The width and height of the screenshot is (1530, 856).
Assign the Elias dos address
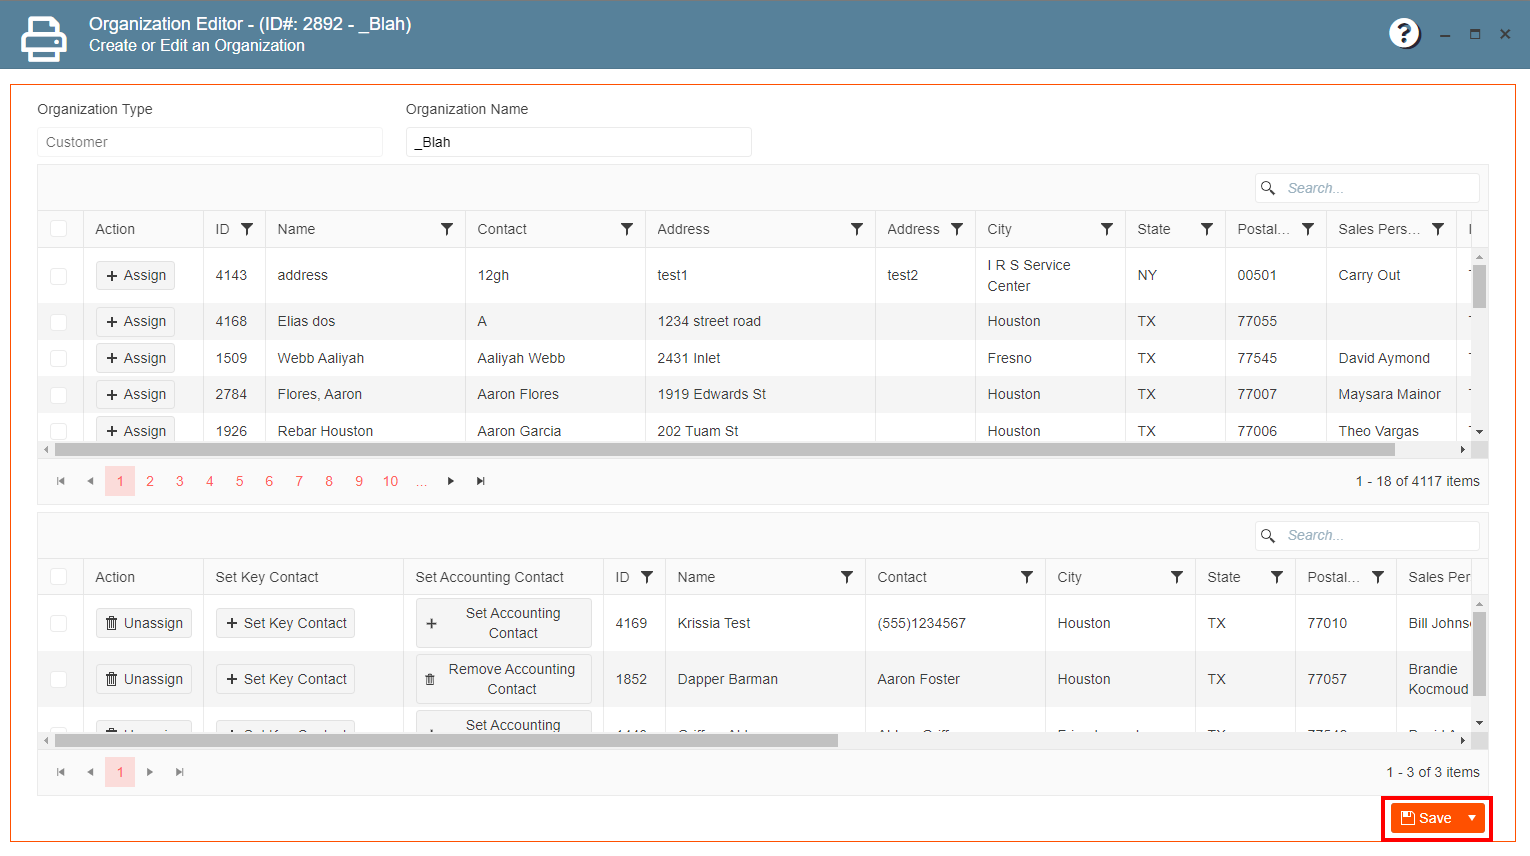[x=136, y=322]
